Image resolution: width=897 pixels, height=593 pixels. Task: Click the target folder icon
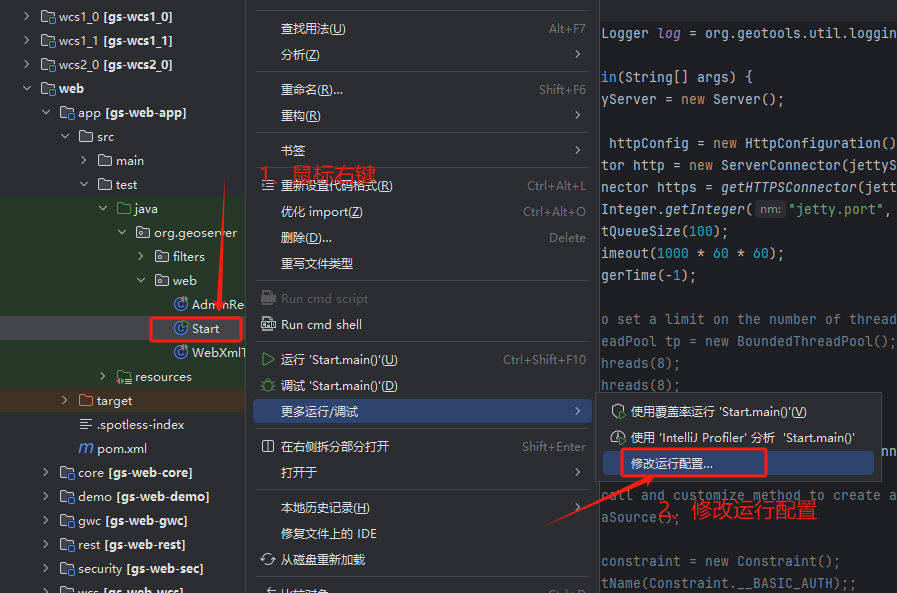coord(86,400)
